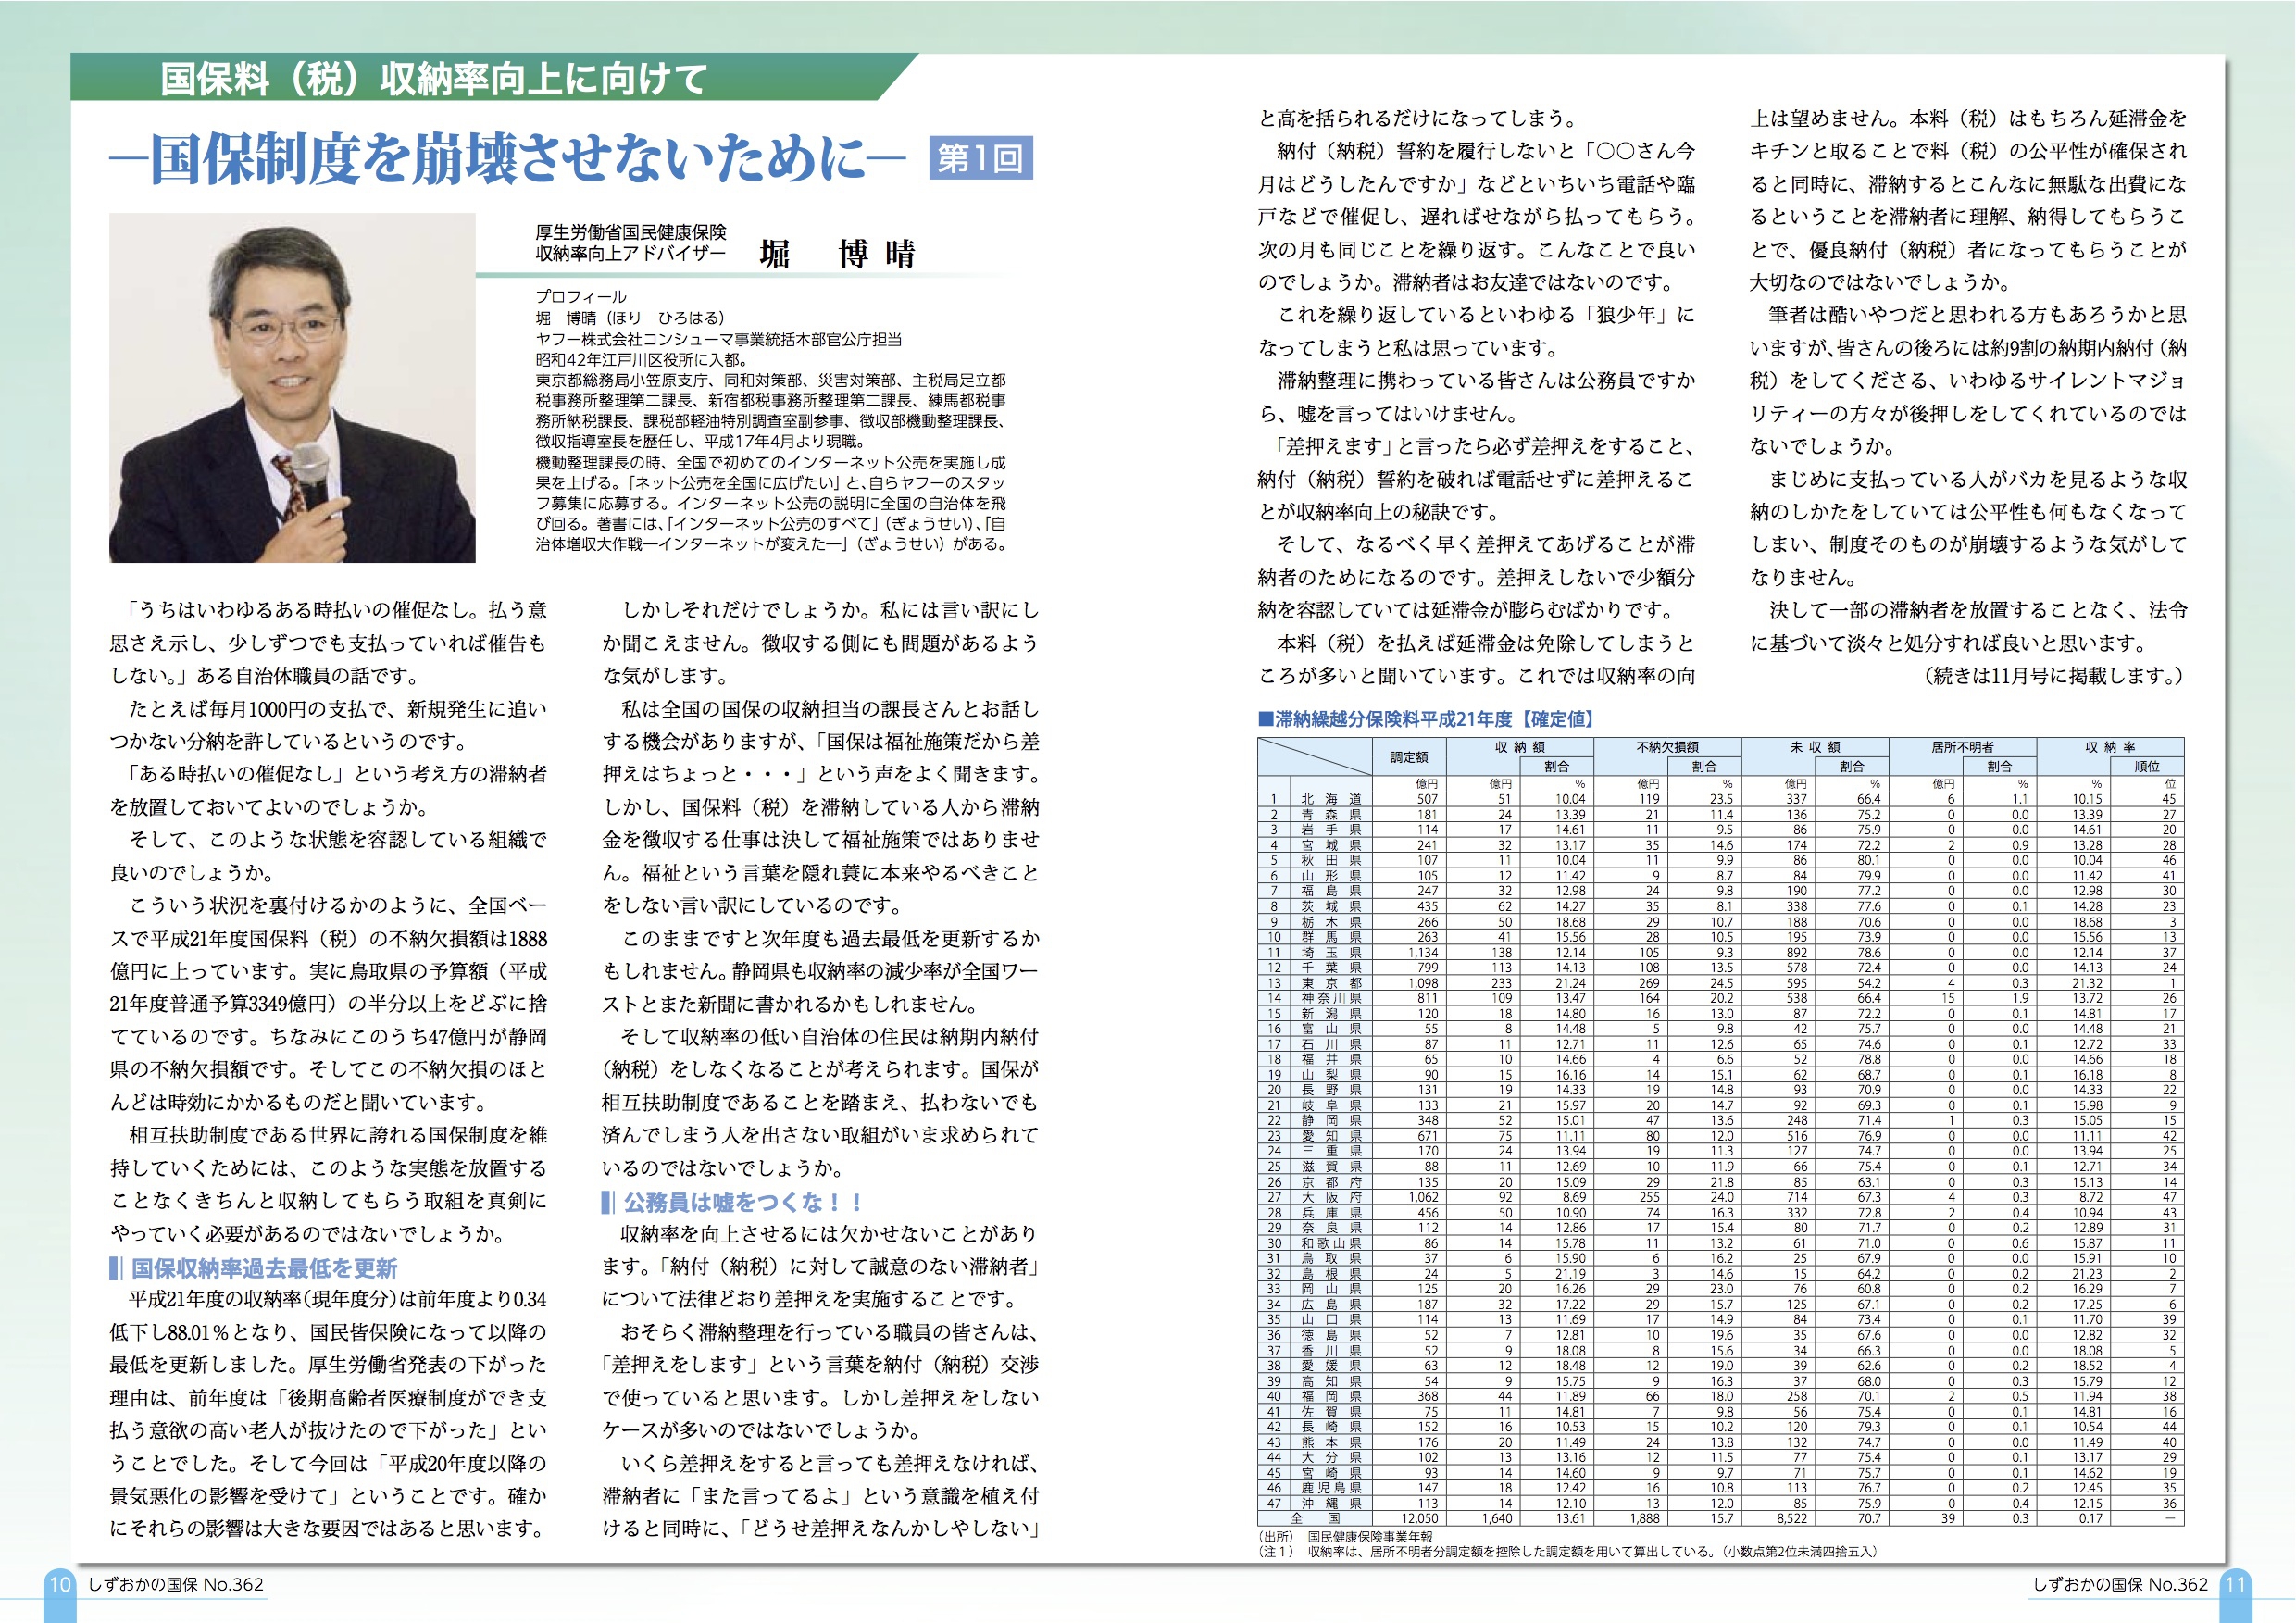Click the '愛知県' row name

(x=1331, y=1136)
